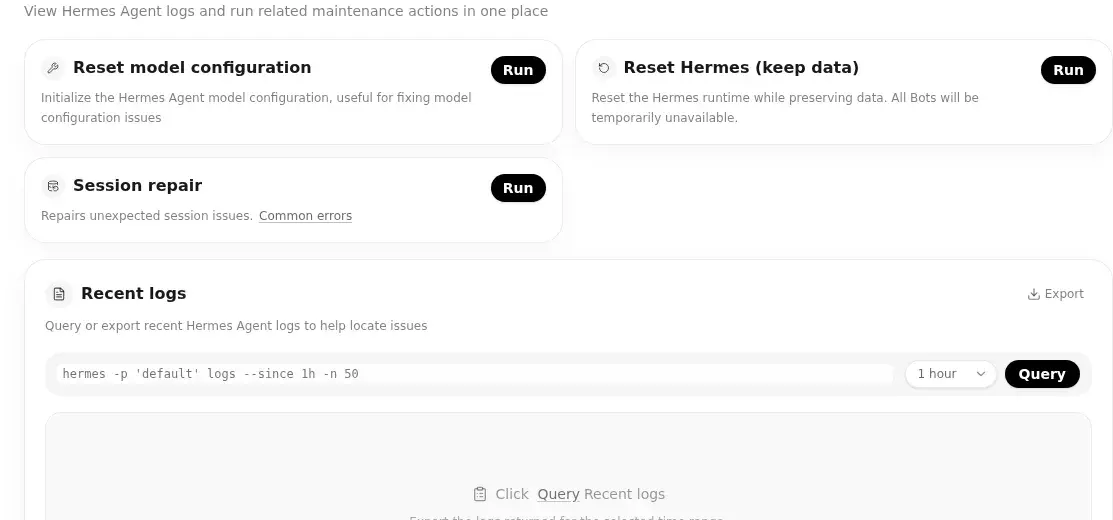Screen dimensions: 1113x520
Task: Click the Reset Hermes card description text
Action: pos(785,107)
